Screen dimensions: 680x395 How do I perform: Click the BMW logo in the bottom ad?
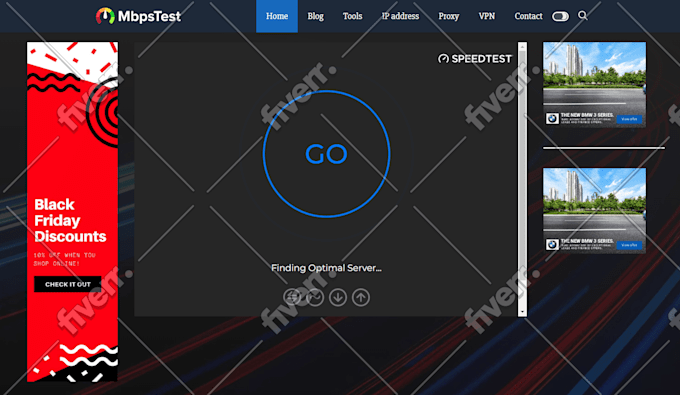pyautogui.click(x=552, y=245)
